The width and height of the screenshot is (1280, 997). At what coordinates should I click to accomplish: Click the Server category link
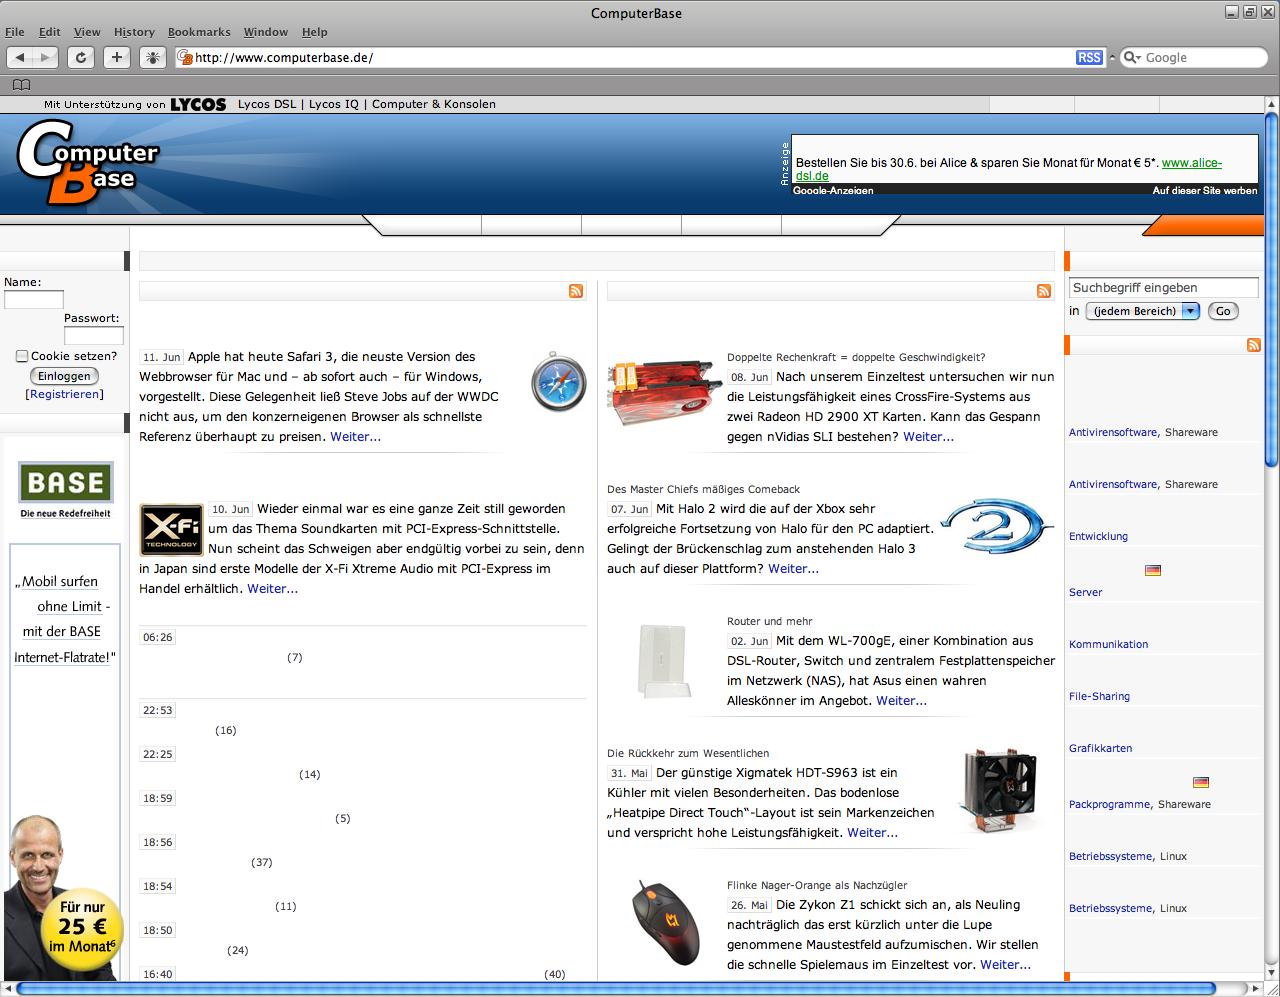coord(1085,592)
